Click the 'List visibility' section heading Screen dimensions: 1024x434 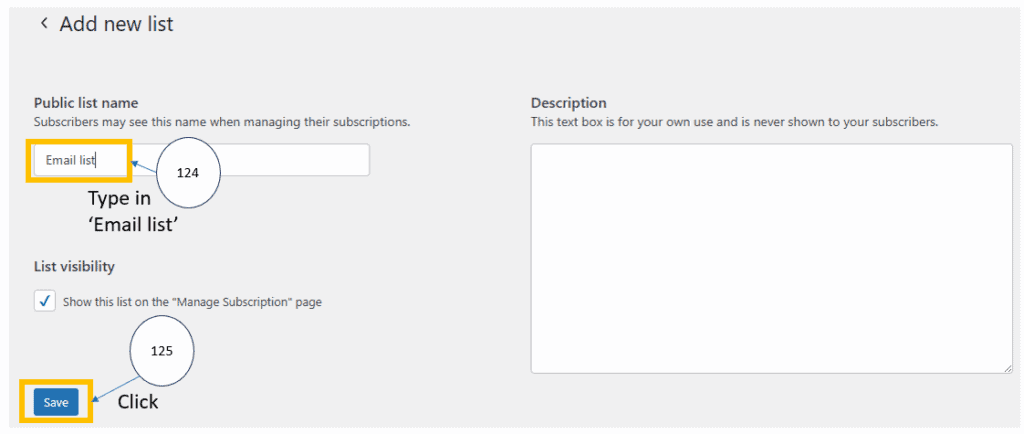75,266
